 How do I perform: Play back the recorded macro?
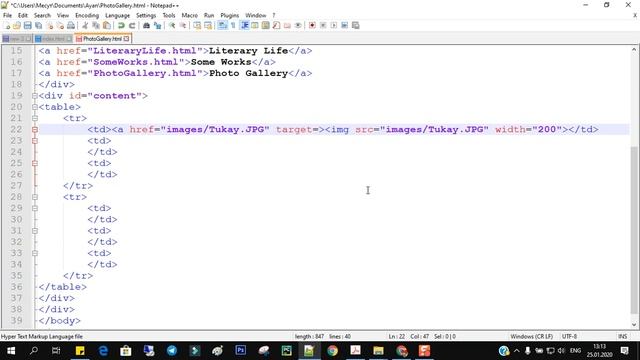(334, 25)
